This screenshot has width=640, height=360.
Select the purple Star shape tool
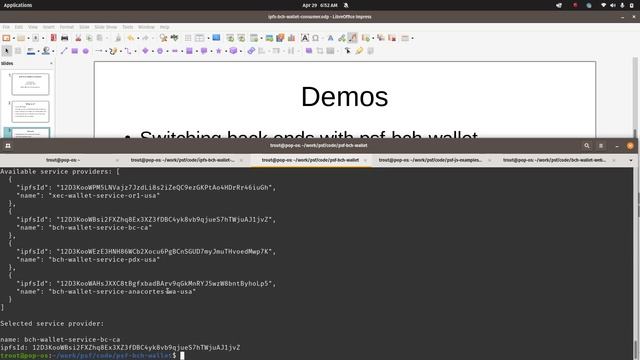pos(219,51)
